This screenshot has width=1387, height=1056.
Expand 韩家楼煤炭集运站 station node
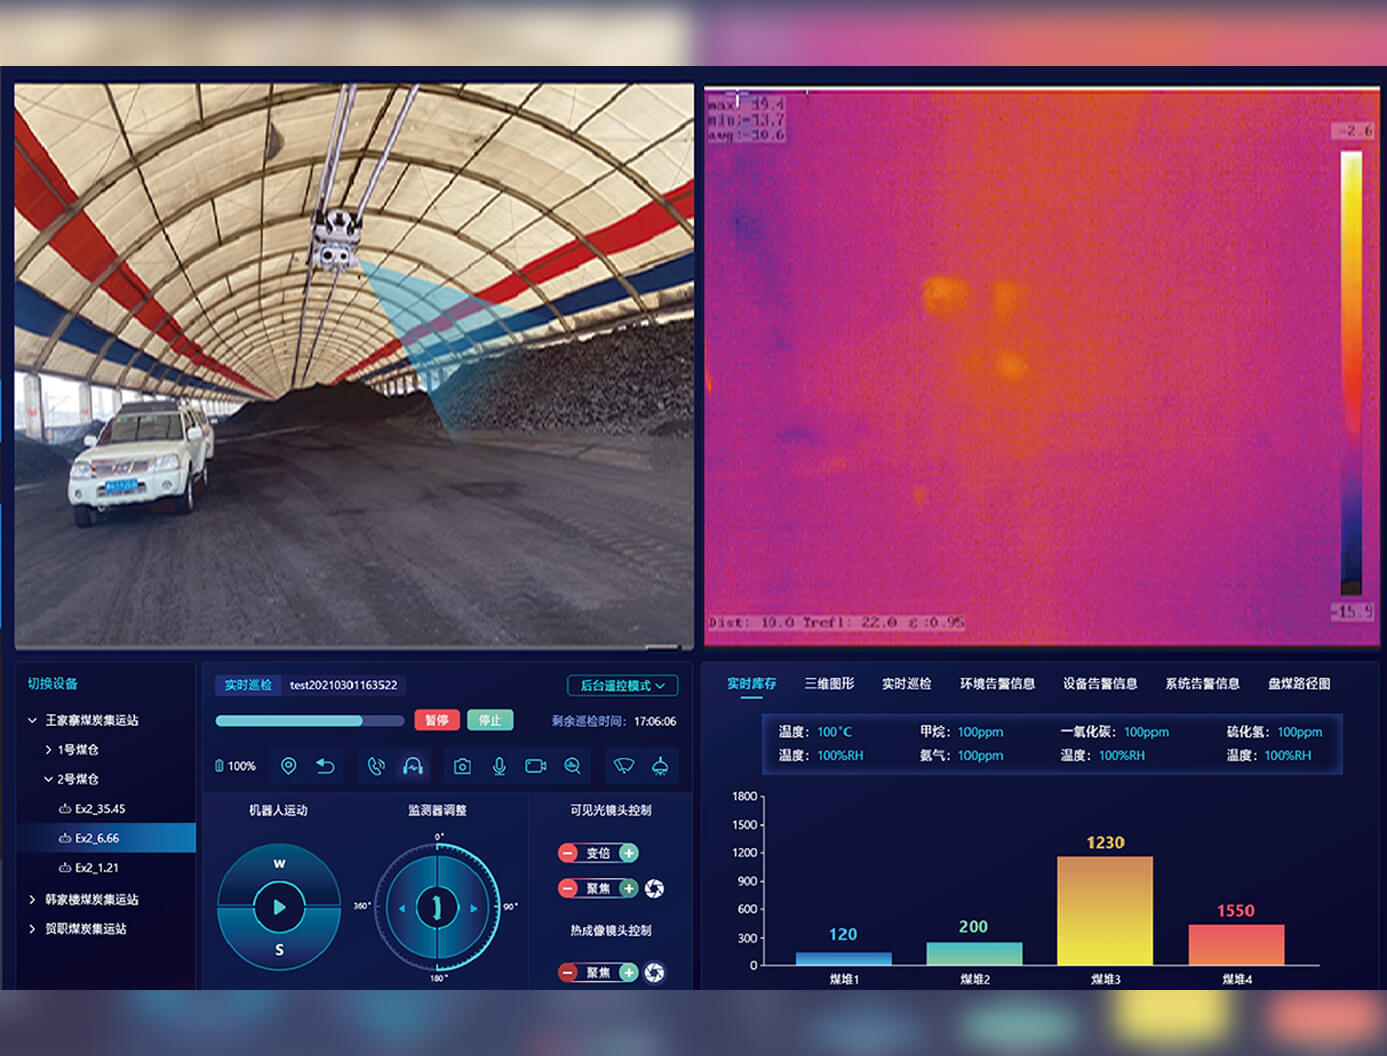[x=32, y=899]
